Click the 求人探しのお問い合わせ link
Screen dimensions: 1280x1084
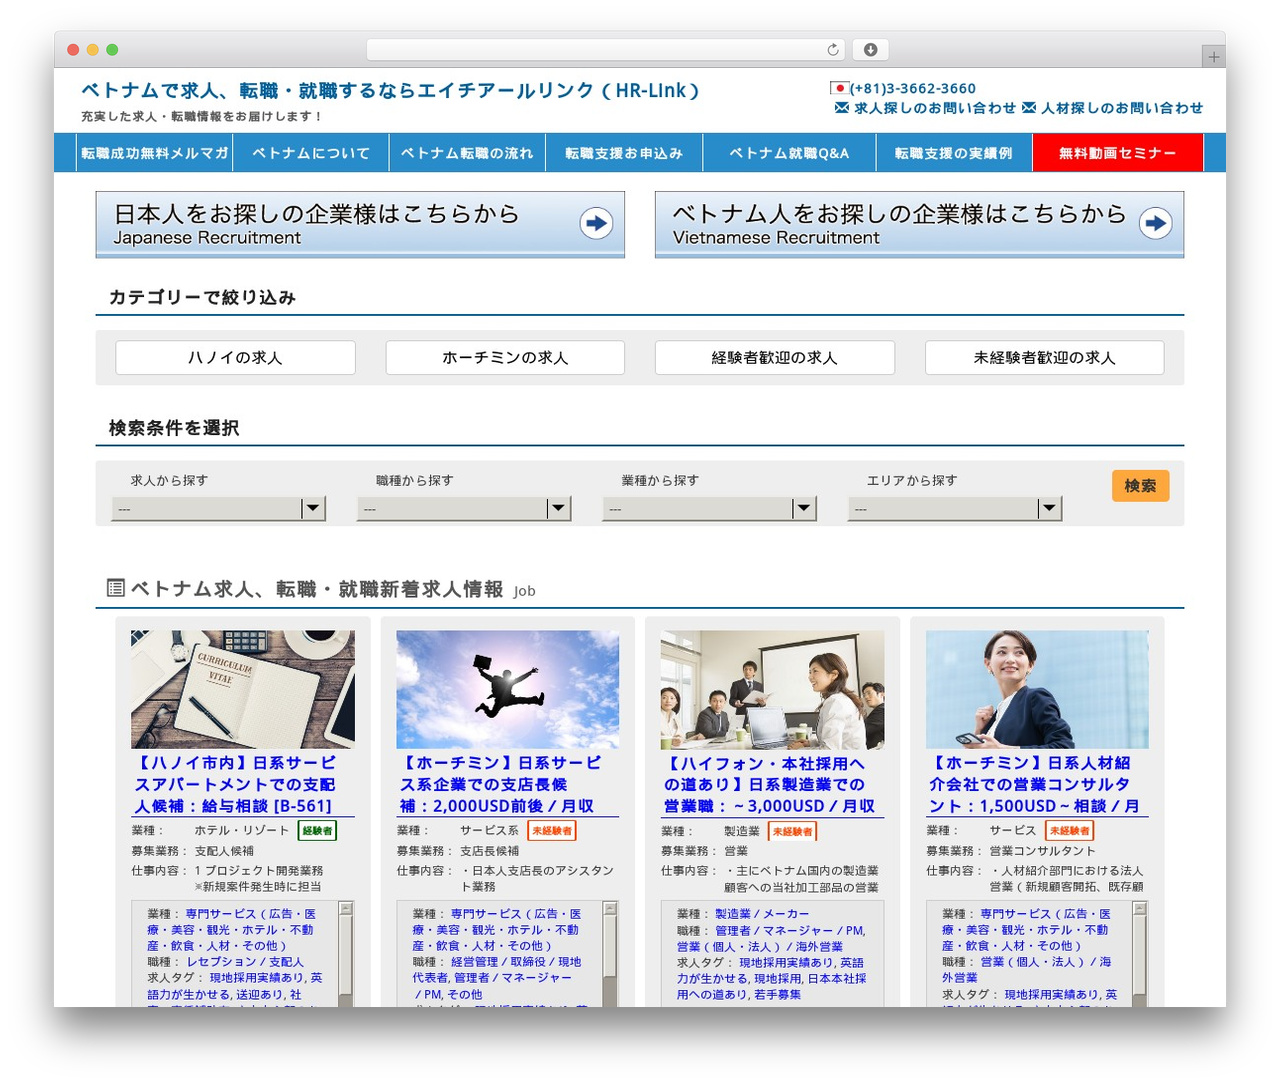(935, 108)
